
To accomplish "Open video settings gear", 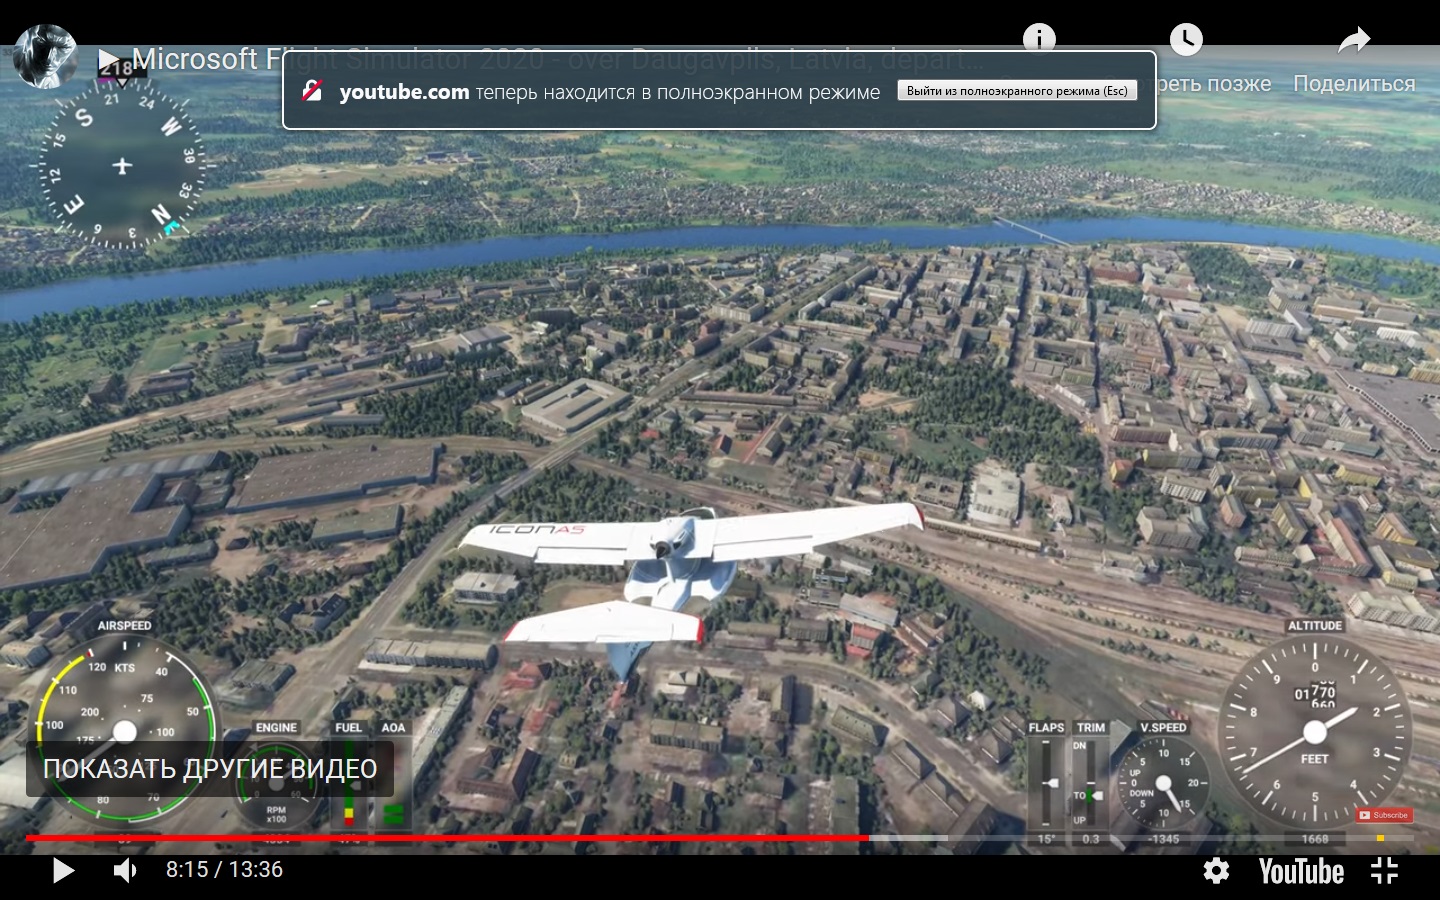I will 1216,871.
